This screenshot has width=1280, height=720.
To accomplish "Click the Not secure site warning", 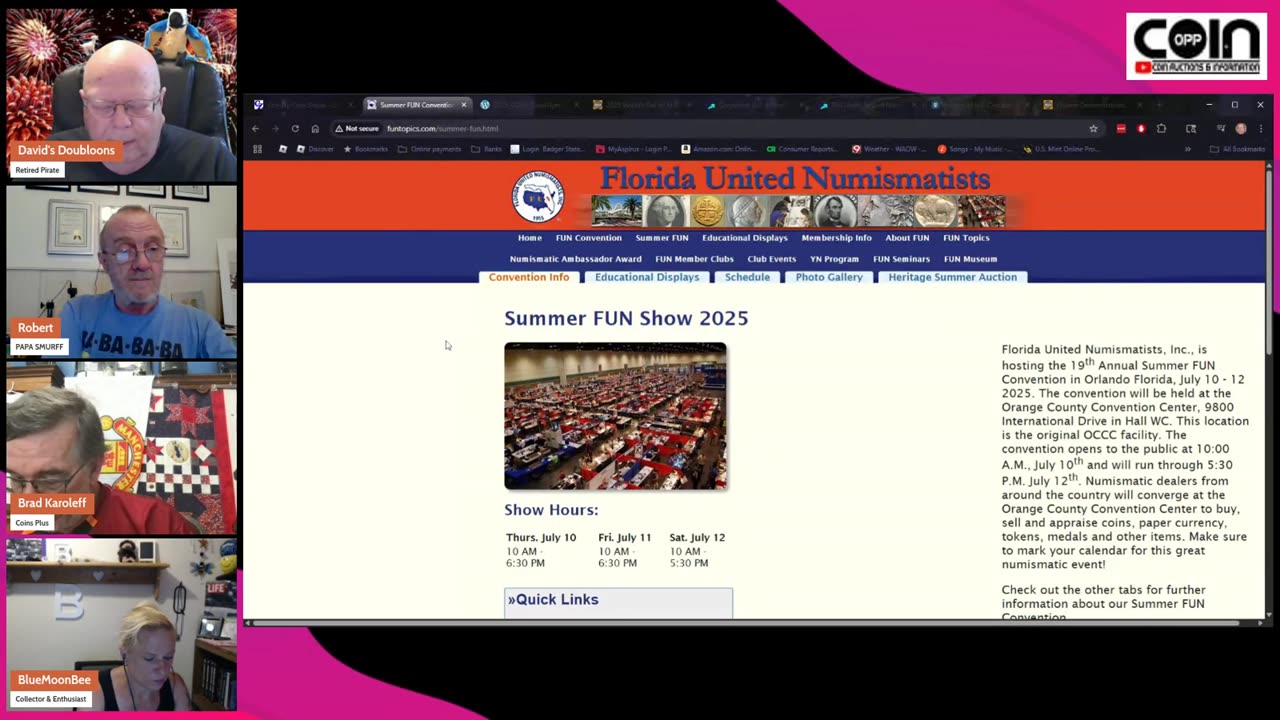I will (x=357, y=128).
